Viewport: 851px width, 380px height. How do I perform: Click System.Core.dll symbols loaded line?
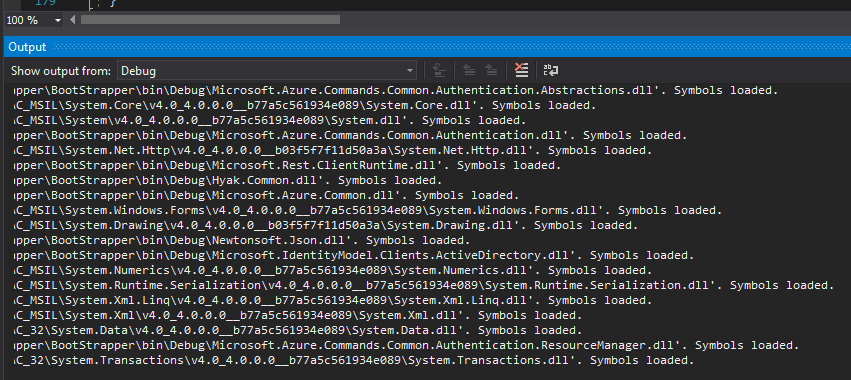tap(304, 105)
